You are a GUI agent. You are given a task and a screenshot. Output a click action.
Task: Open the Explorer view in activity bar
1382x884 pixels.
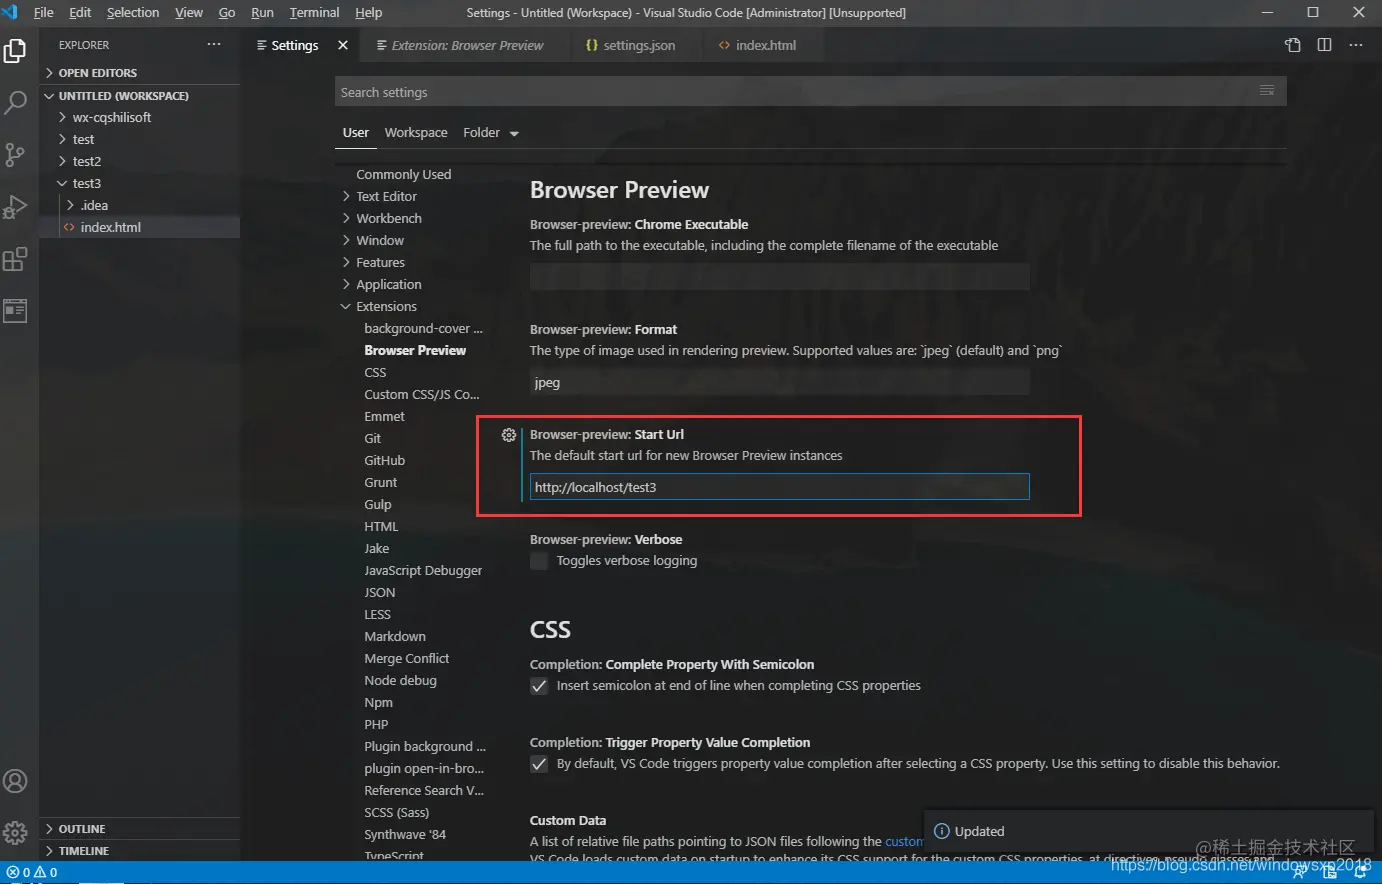pos(15,51)
